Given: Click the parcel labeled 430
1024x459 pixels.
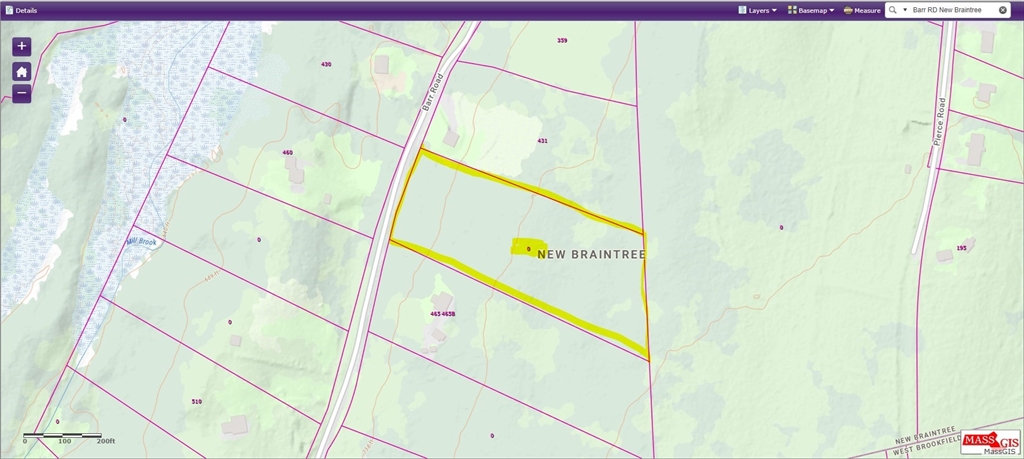Looking at the screenshot, I should click(x=326, y=64).
